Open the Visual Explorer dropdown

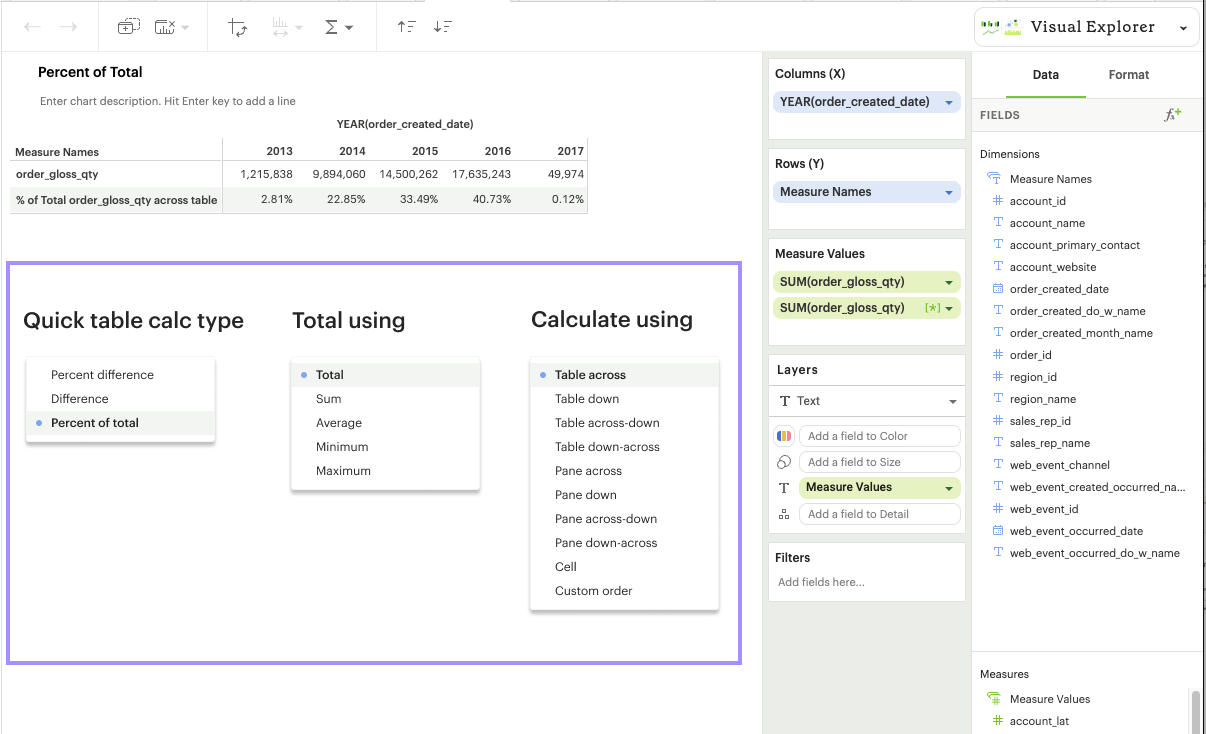[1085, 28]
